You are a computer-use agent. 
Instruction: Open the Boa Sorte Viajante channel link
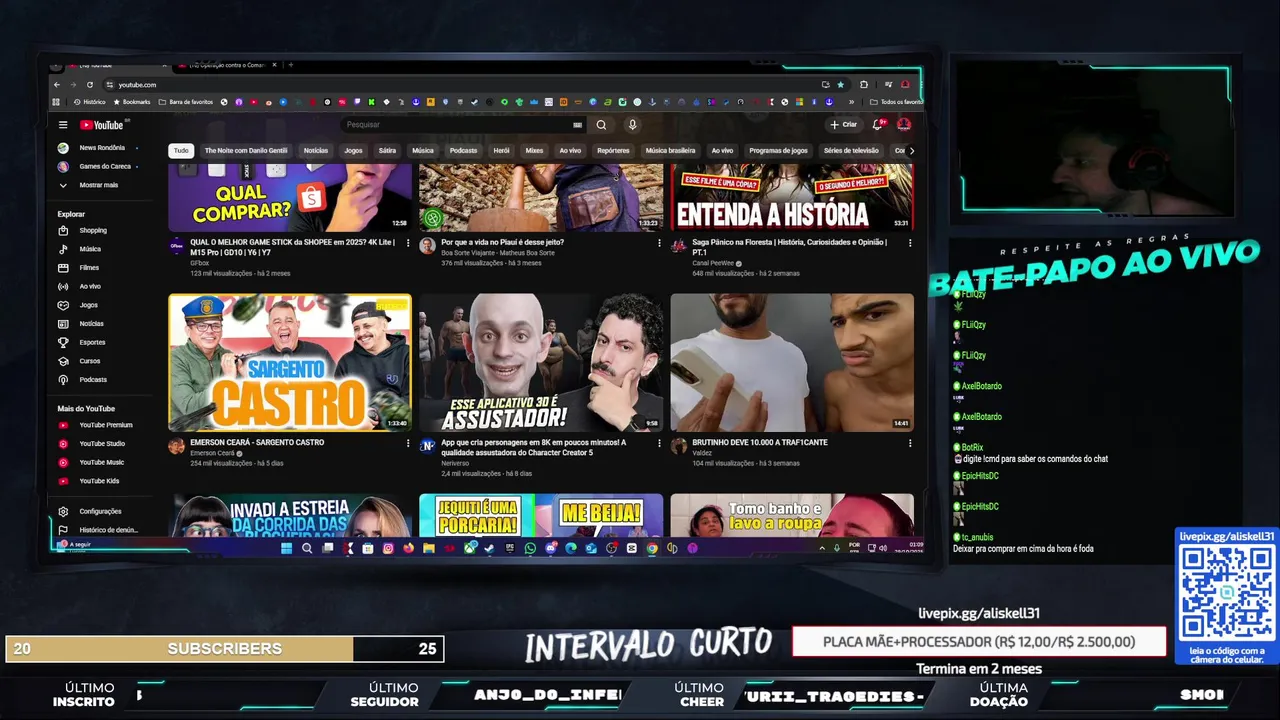tap(498, 253)
